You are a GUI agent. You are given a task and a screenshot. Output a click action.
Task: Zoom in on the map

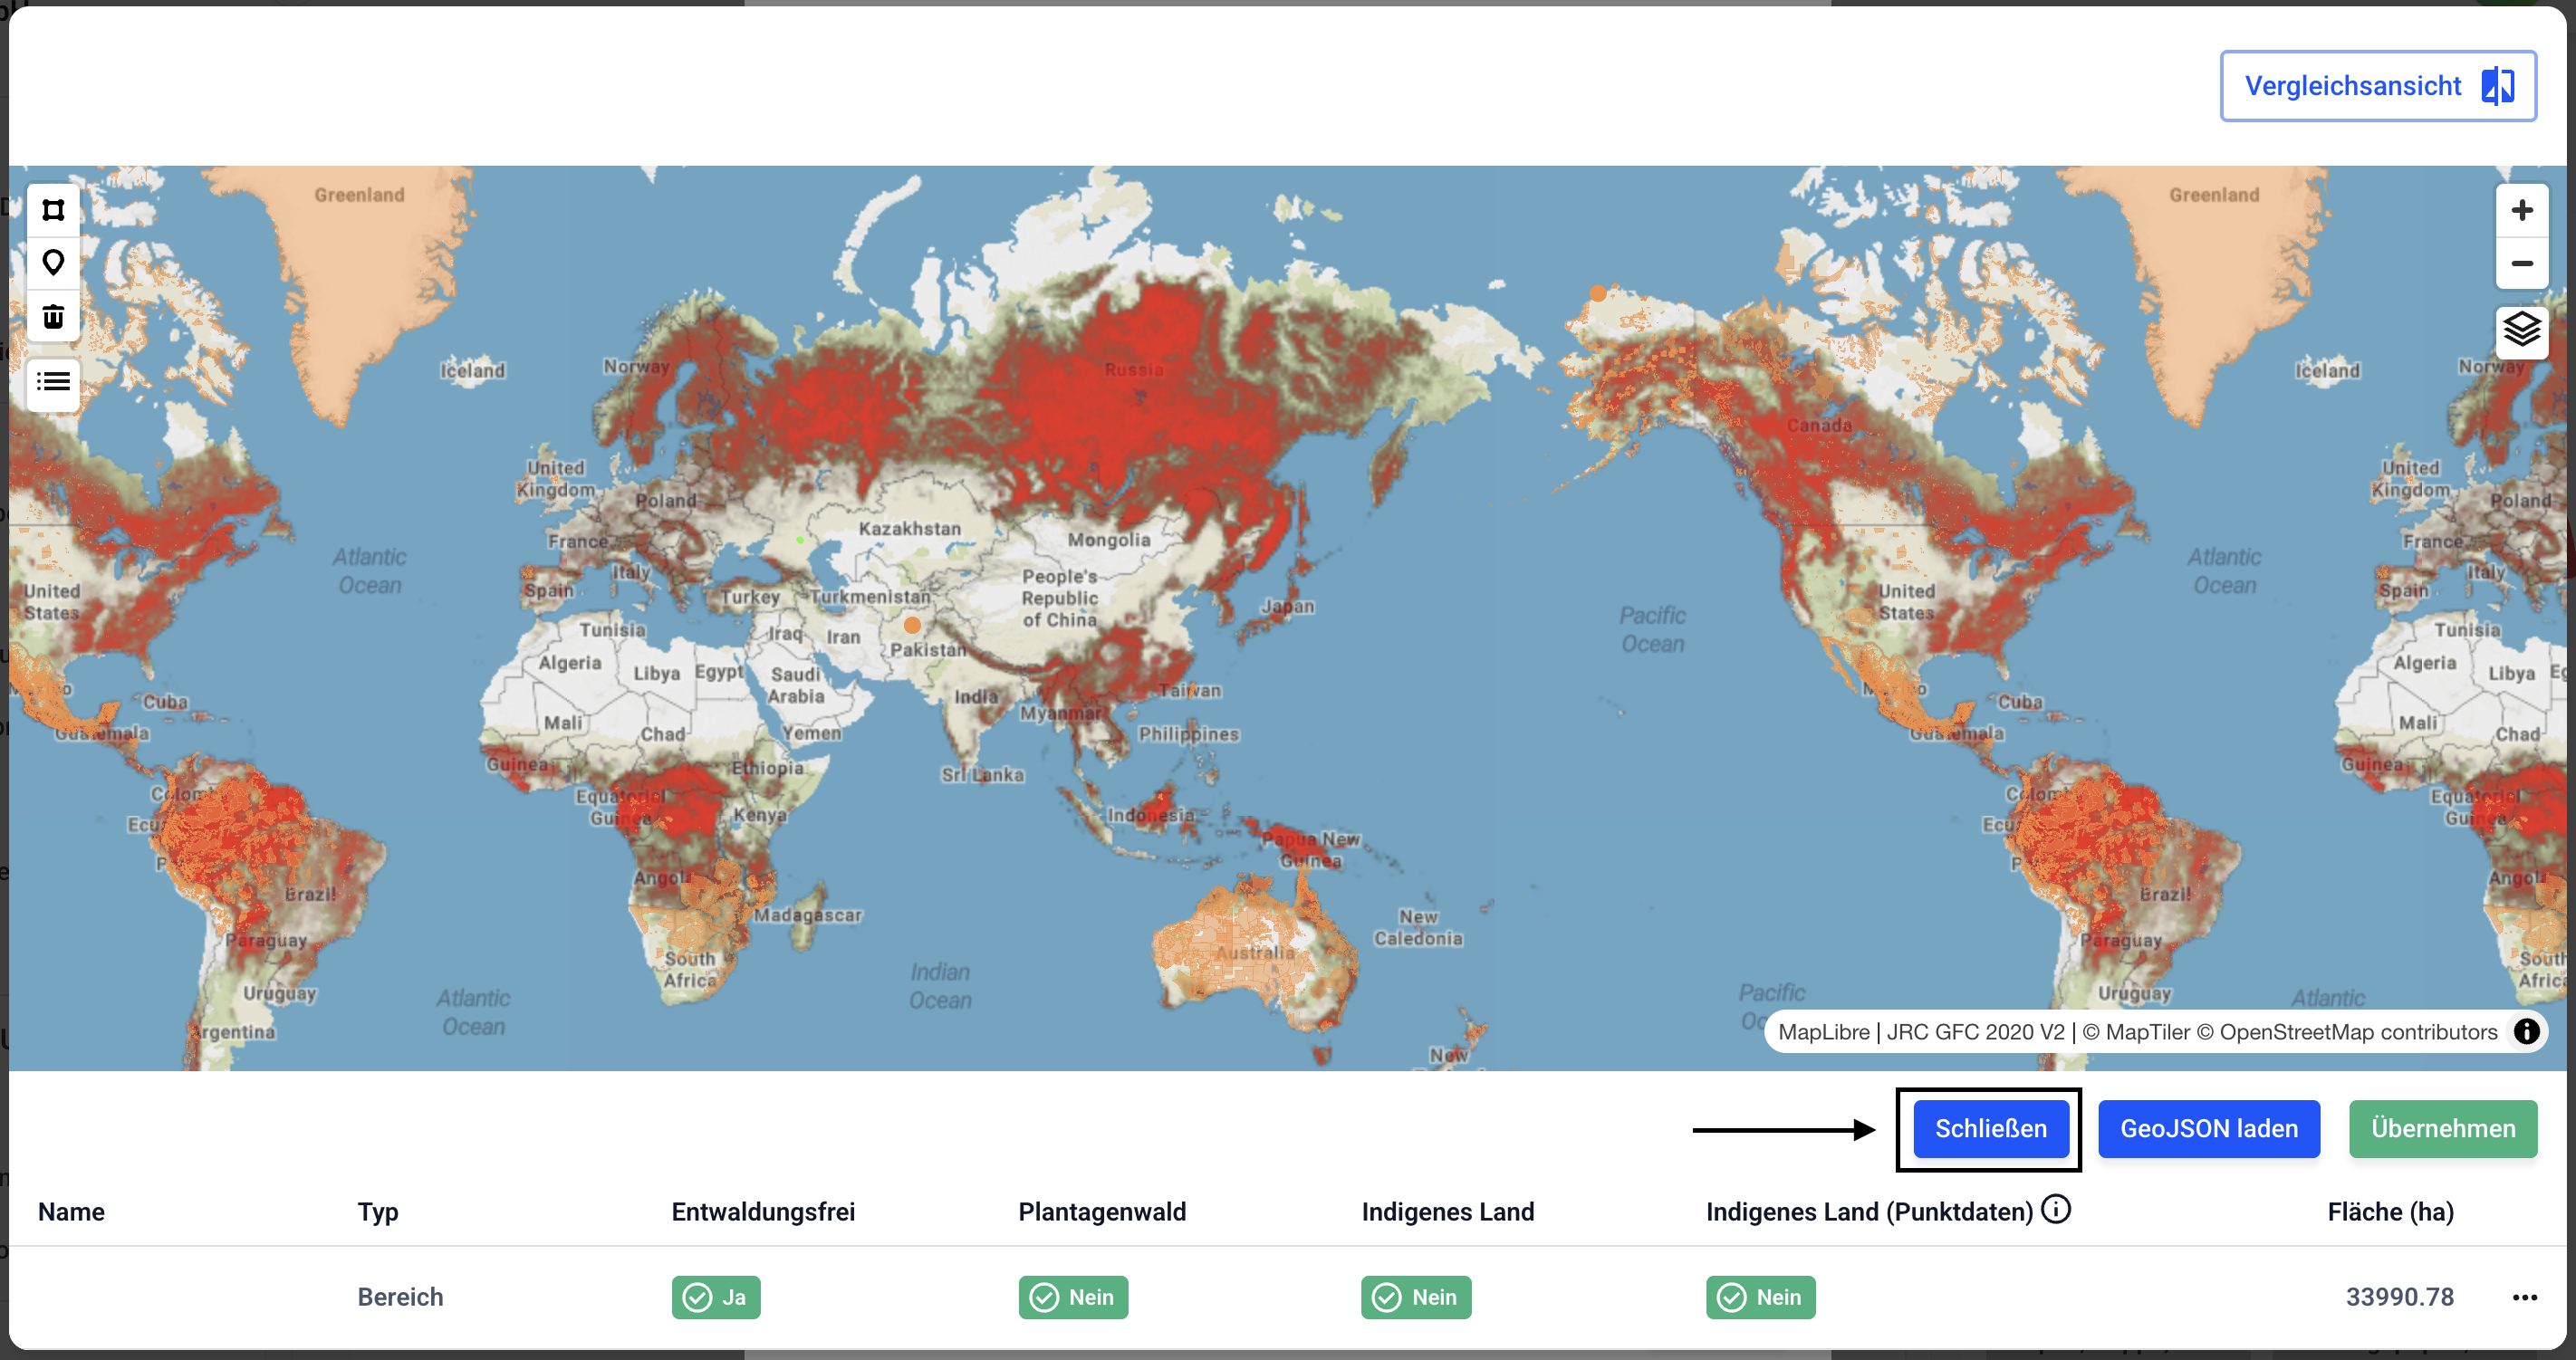pos(2521,210)
